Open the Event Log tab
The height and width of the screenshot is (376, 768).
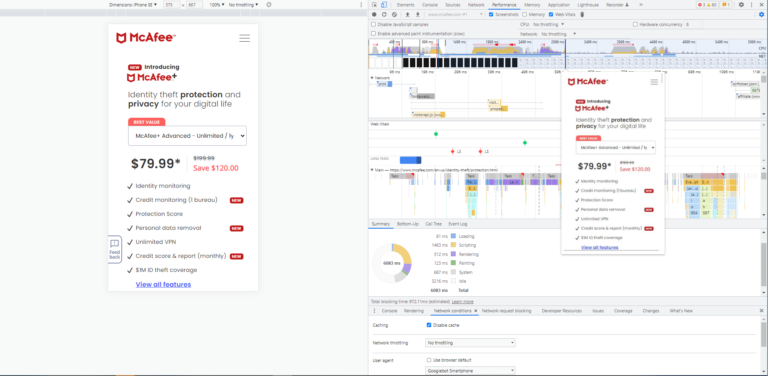(x=458, y=224)
